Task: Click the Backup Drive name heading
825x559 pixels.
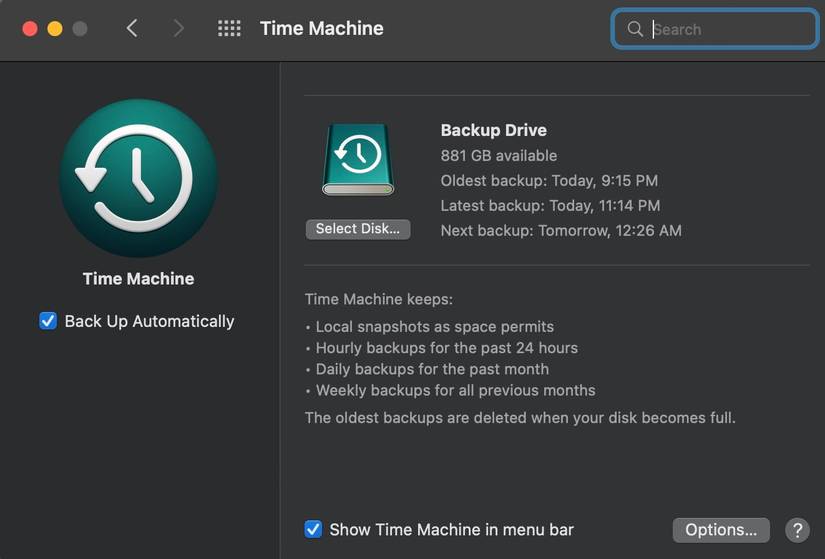Action: 494,130
